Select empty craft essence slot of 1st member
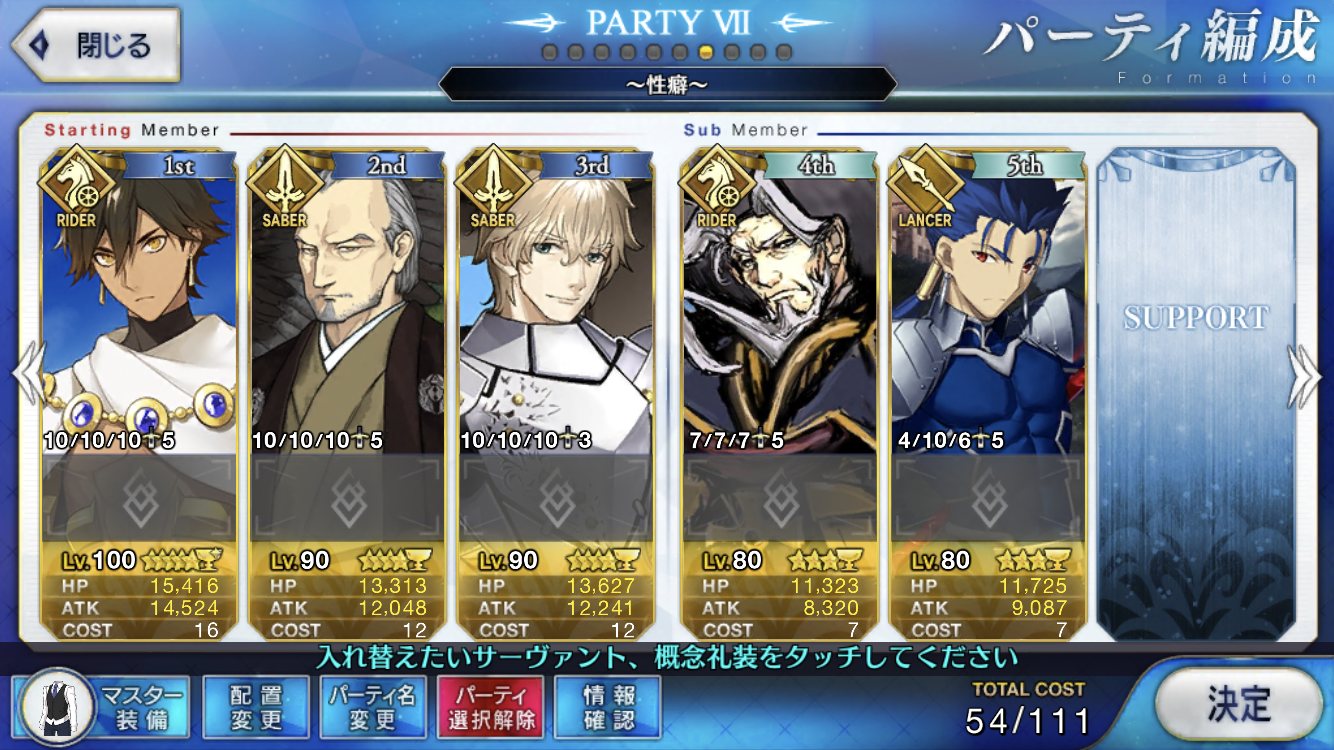 click(139, 498)
